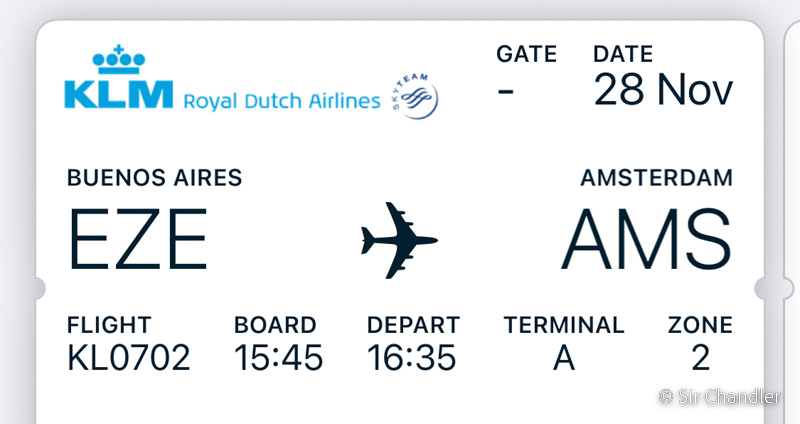Click the KLM crown logo
Screen dimensions: 800x424
point(118,59)
